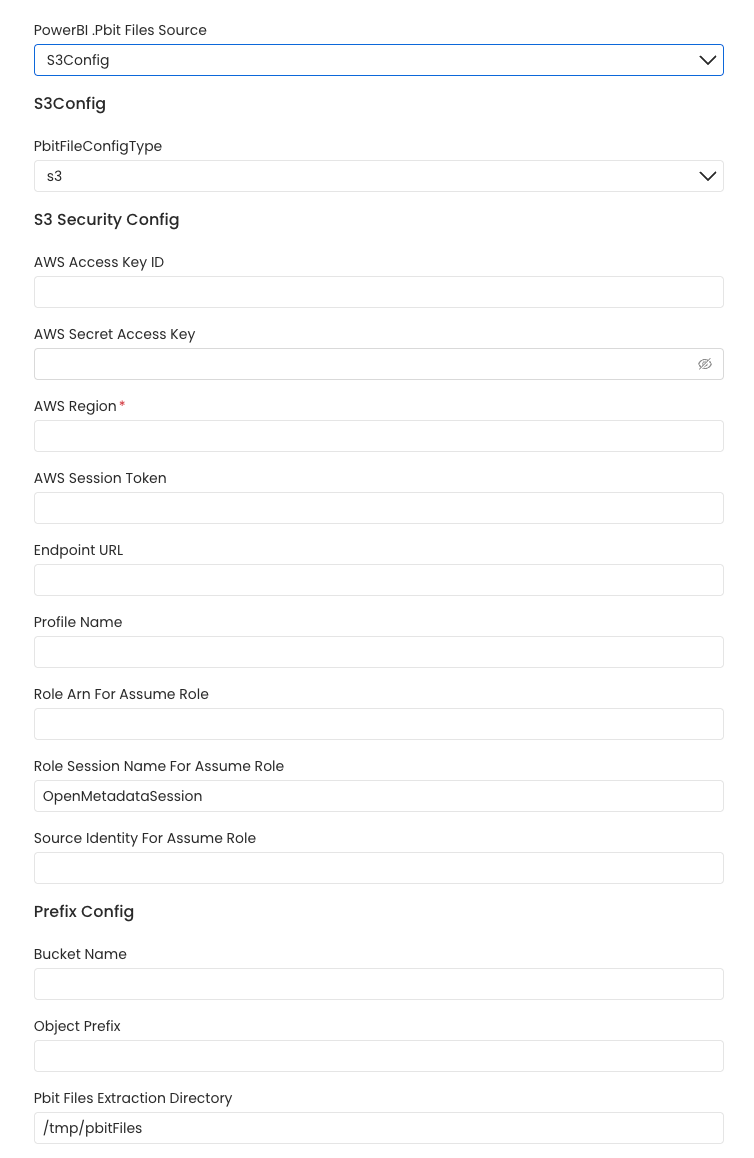The image size is (754, 1158).
Task: Click inside the Endpoint URL box
Action: pos(378,579)
